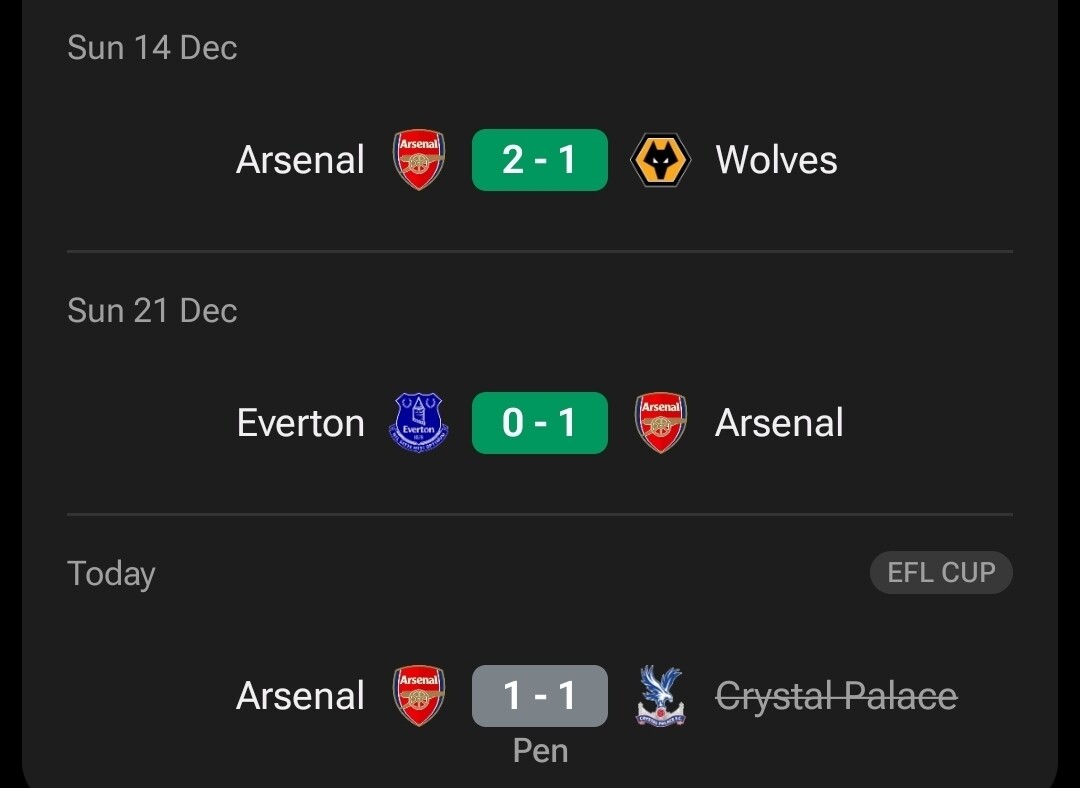Click the Wolves team name
1080x788 pixels.
pyautogui.click(x=776, y=160)
